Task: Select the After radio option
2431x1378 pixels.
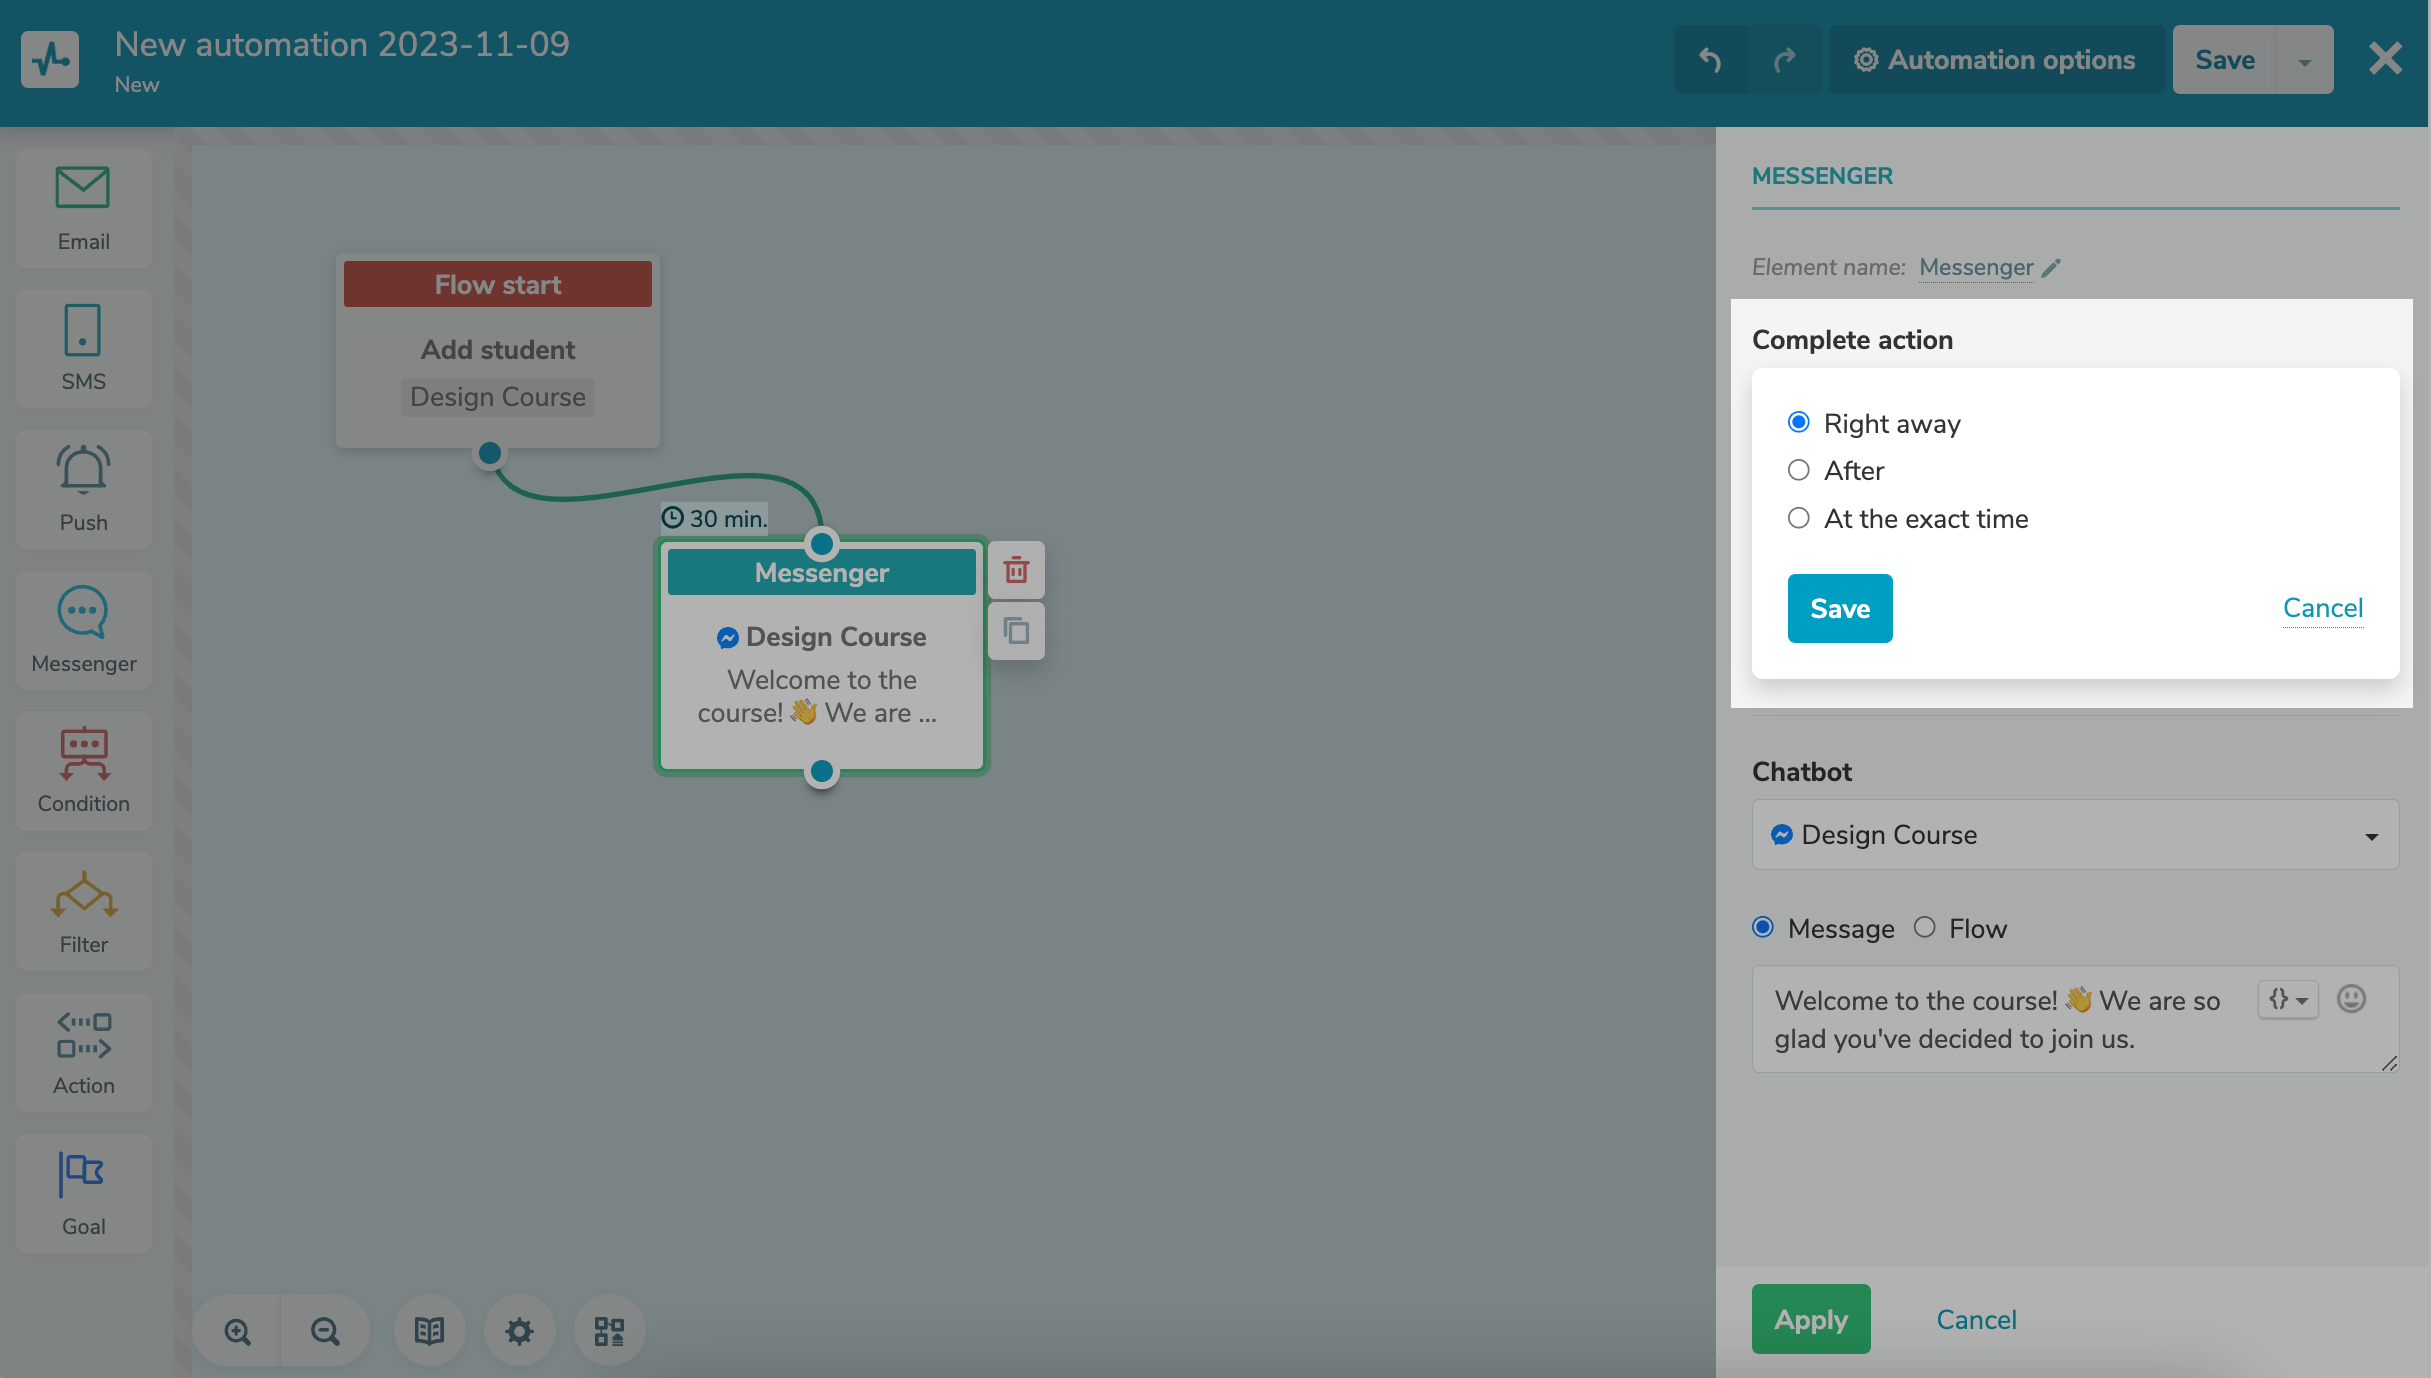Action: point(1799,470)
